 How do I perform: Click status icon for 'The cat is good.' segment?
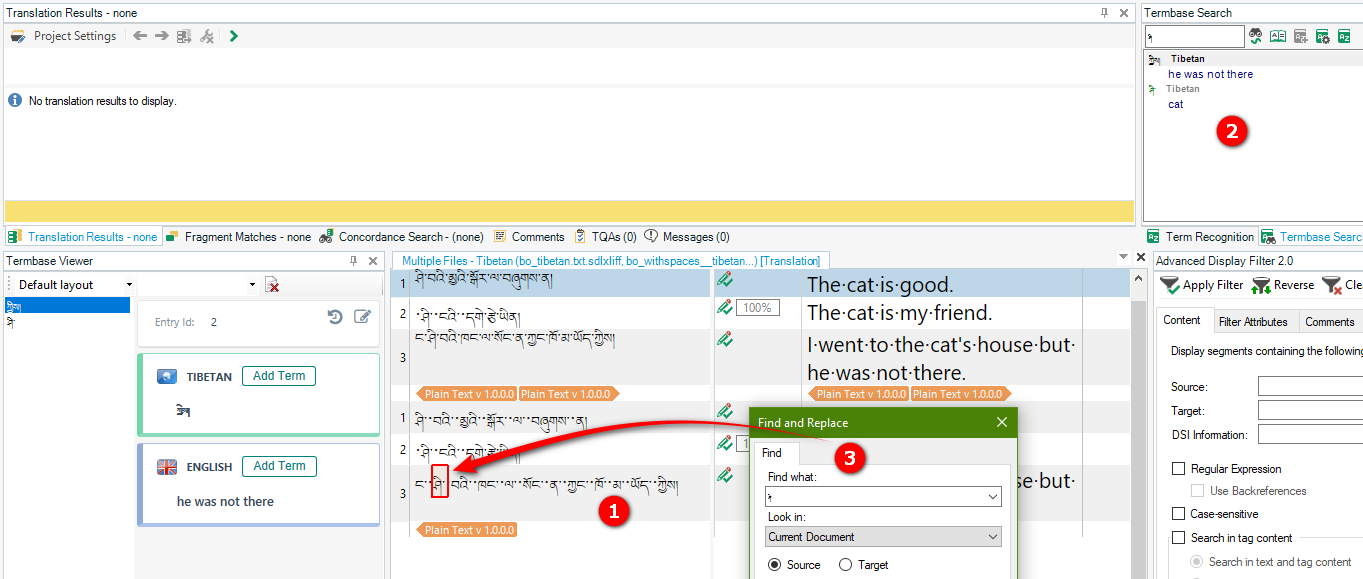[725, 280]
